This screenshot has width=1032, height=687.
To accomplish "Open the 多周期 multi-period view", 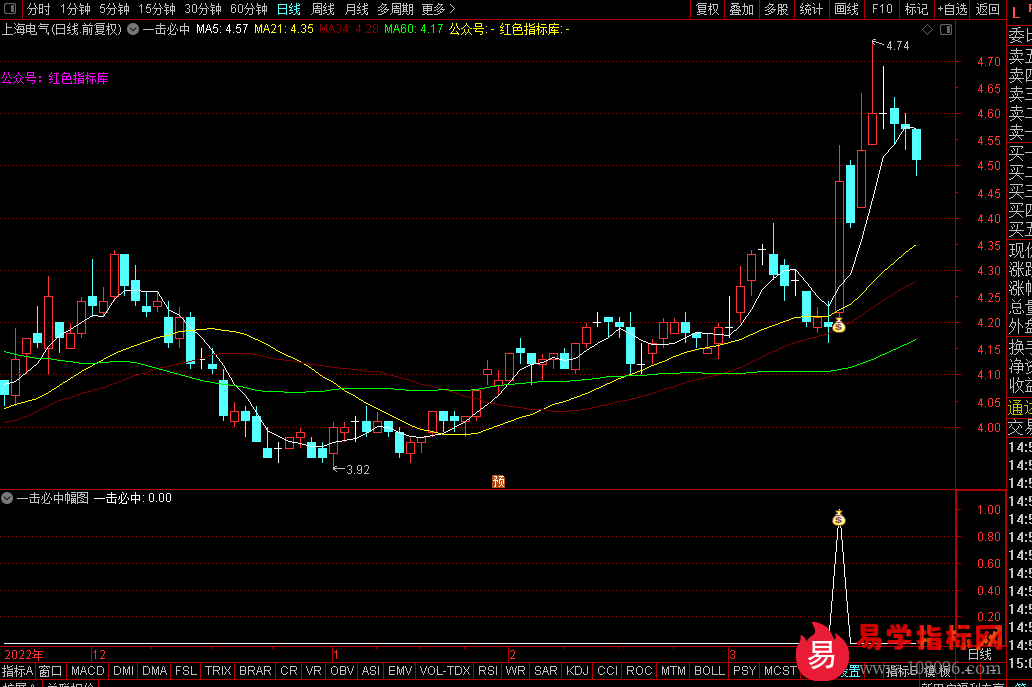I will [396, 9].
